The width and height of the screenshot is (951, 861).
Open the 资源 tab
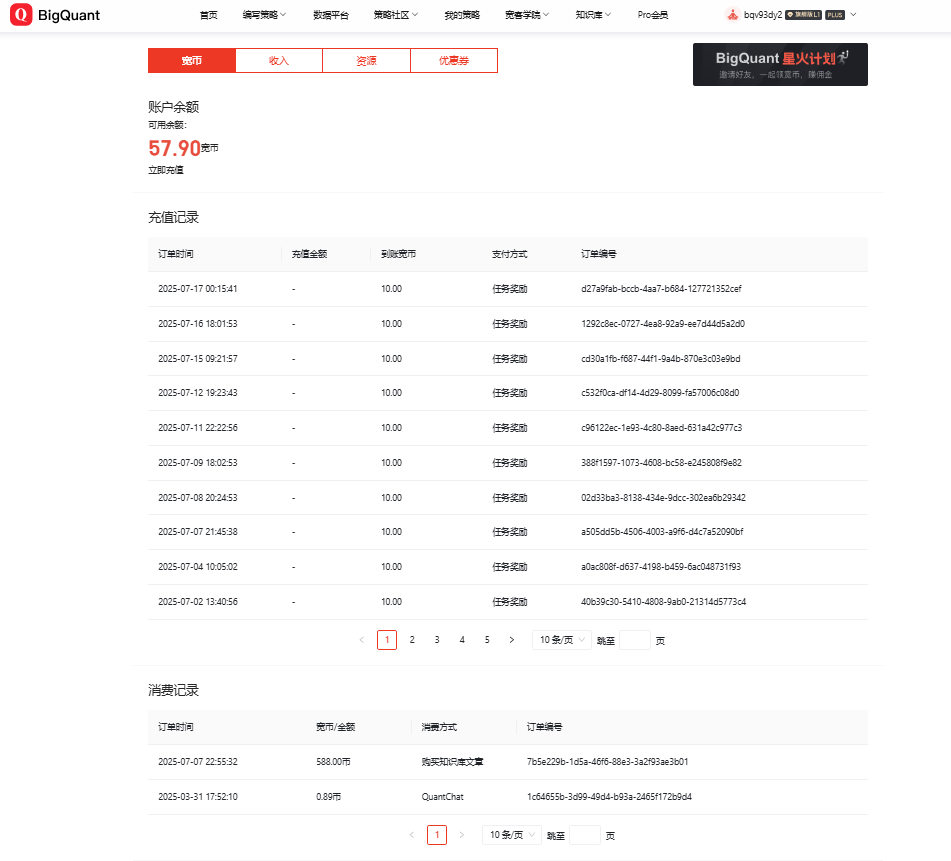[x=366, y=61]
